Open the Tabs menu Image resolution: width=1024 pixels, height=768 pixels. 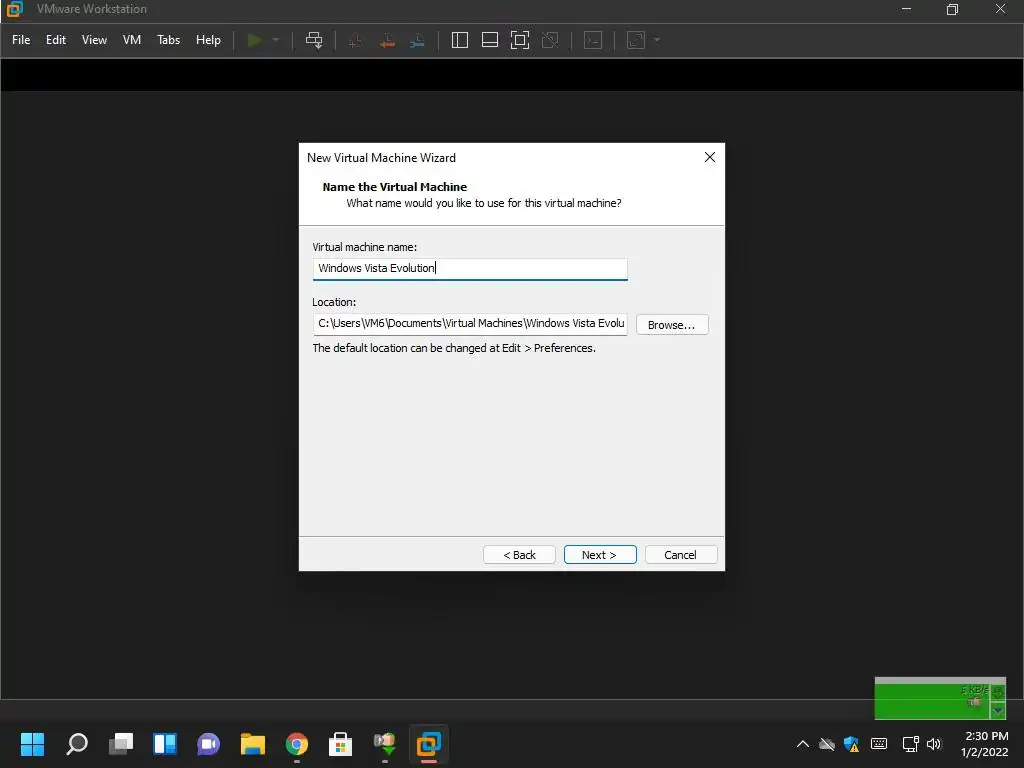coord(168,40)
